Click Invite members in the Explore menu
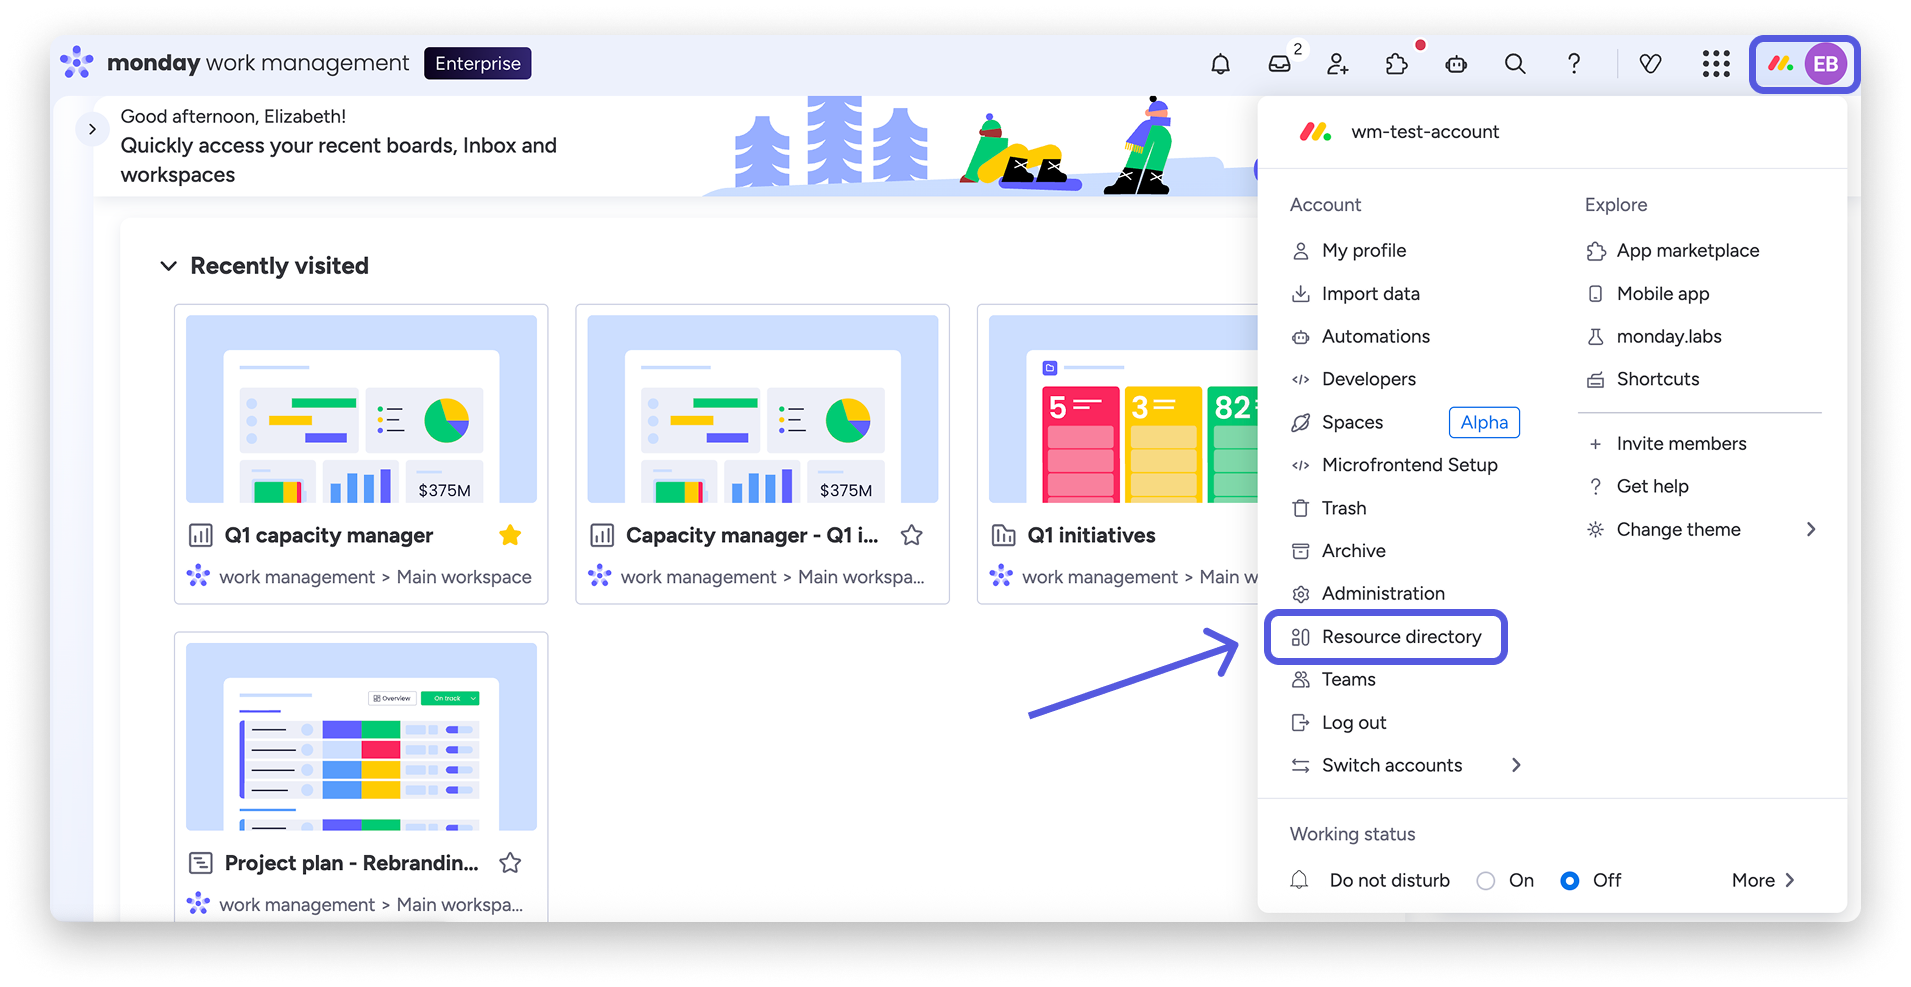The width and height of the screenshot is (1911, 987). pos(1681,444)
